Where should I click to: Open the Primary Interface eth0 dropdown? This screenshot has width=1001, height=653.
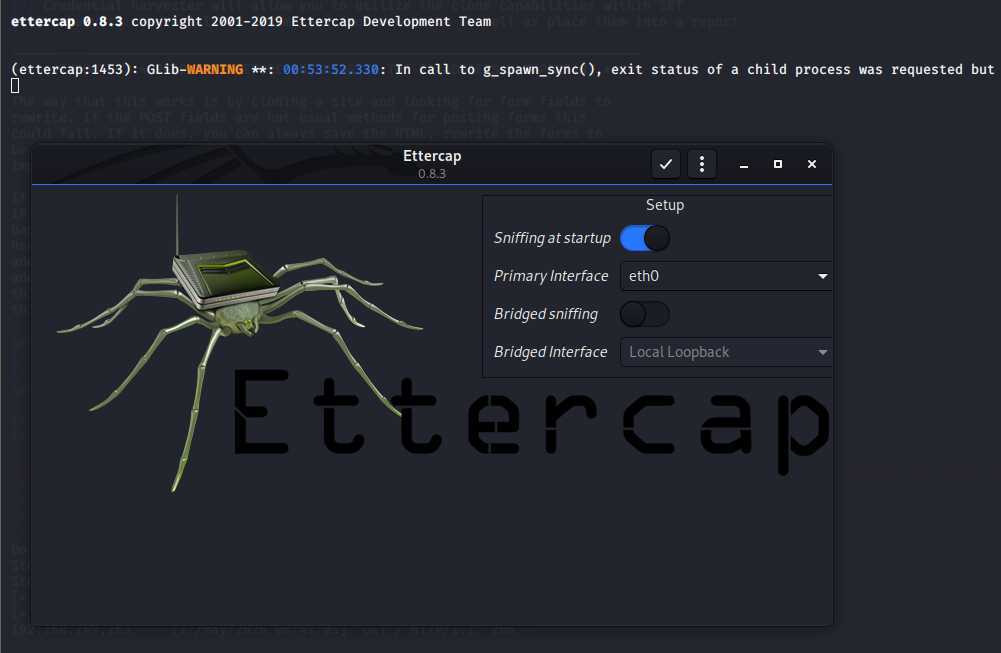pos(726,276)
